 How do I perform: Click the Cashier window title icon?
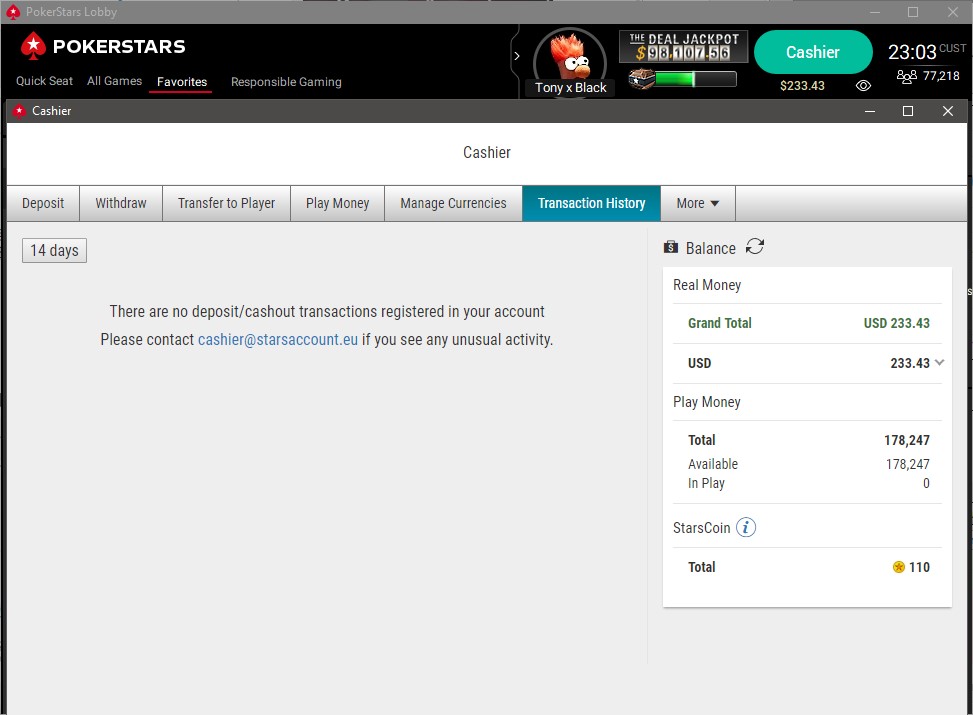point(19,111)
